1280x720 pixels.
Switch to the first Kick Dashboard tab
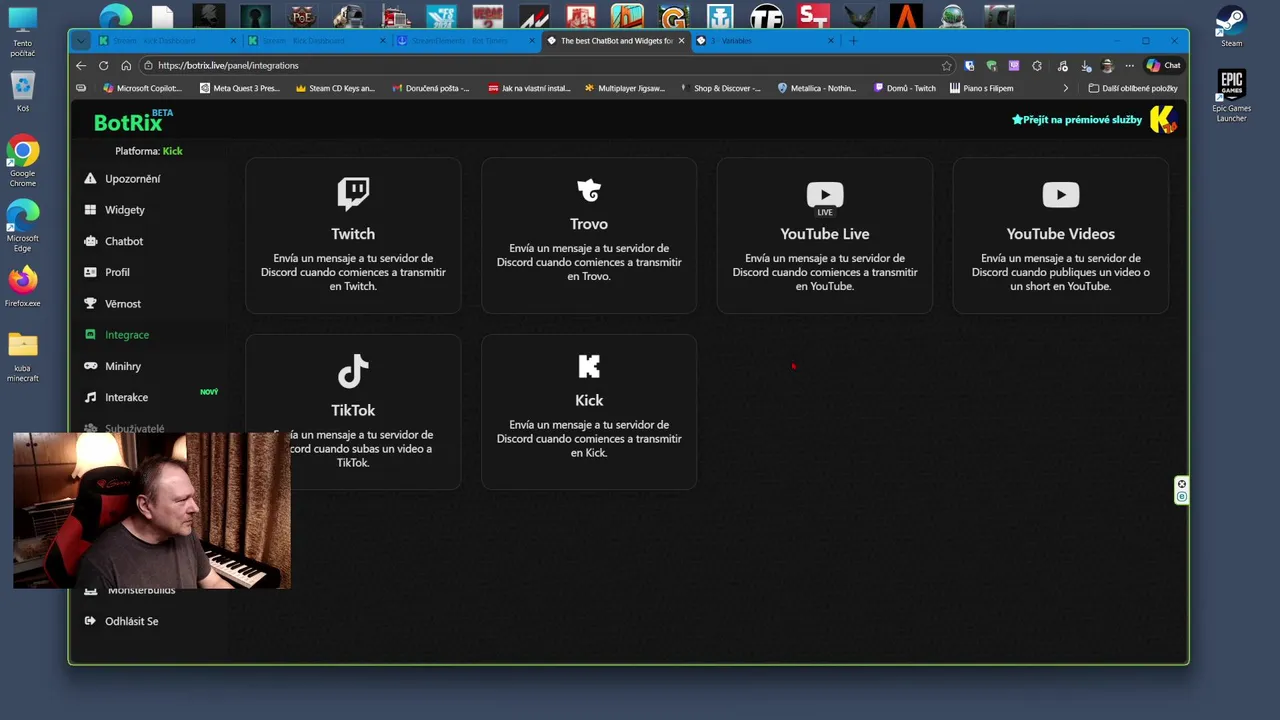pos(168,41)
